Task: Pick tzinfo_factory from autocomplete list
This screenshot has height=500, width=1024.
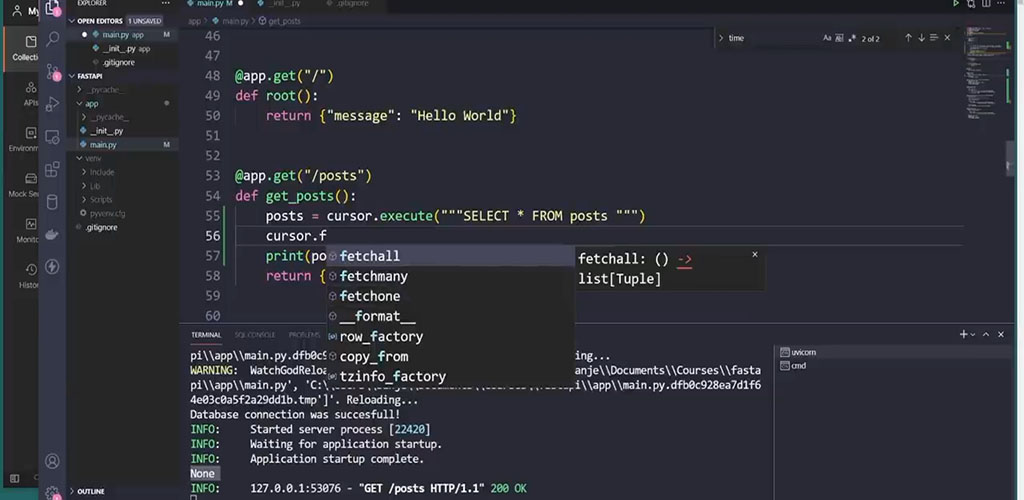Action: click(x=451, y=377)
